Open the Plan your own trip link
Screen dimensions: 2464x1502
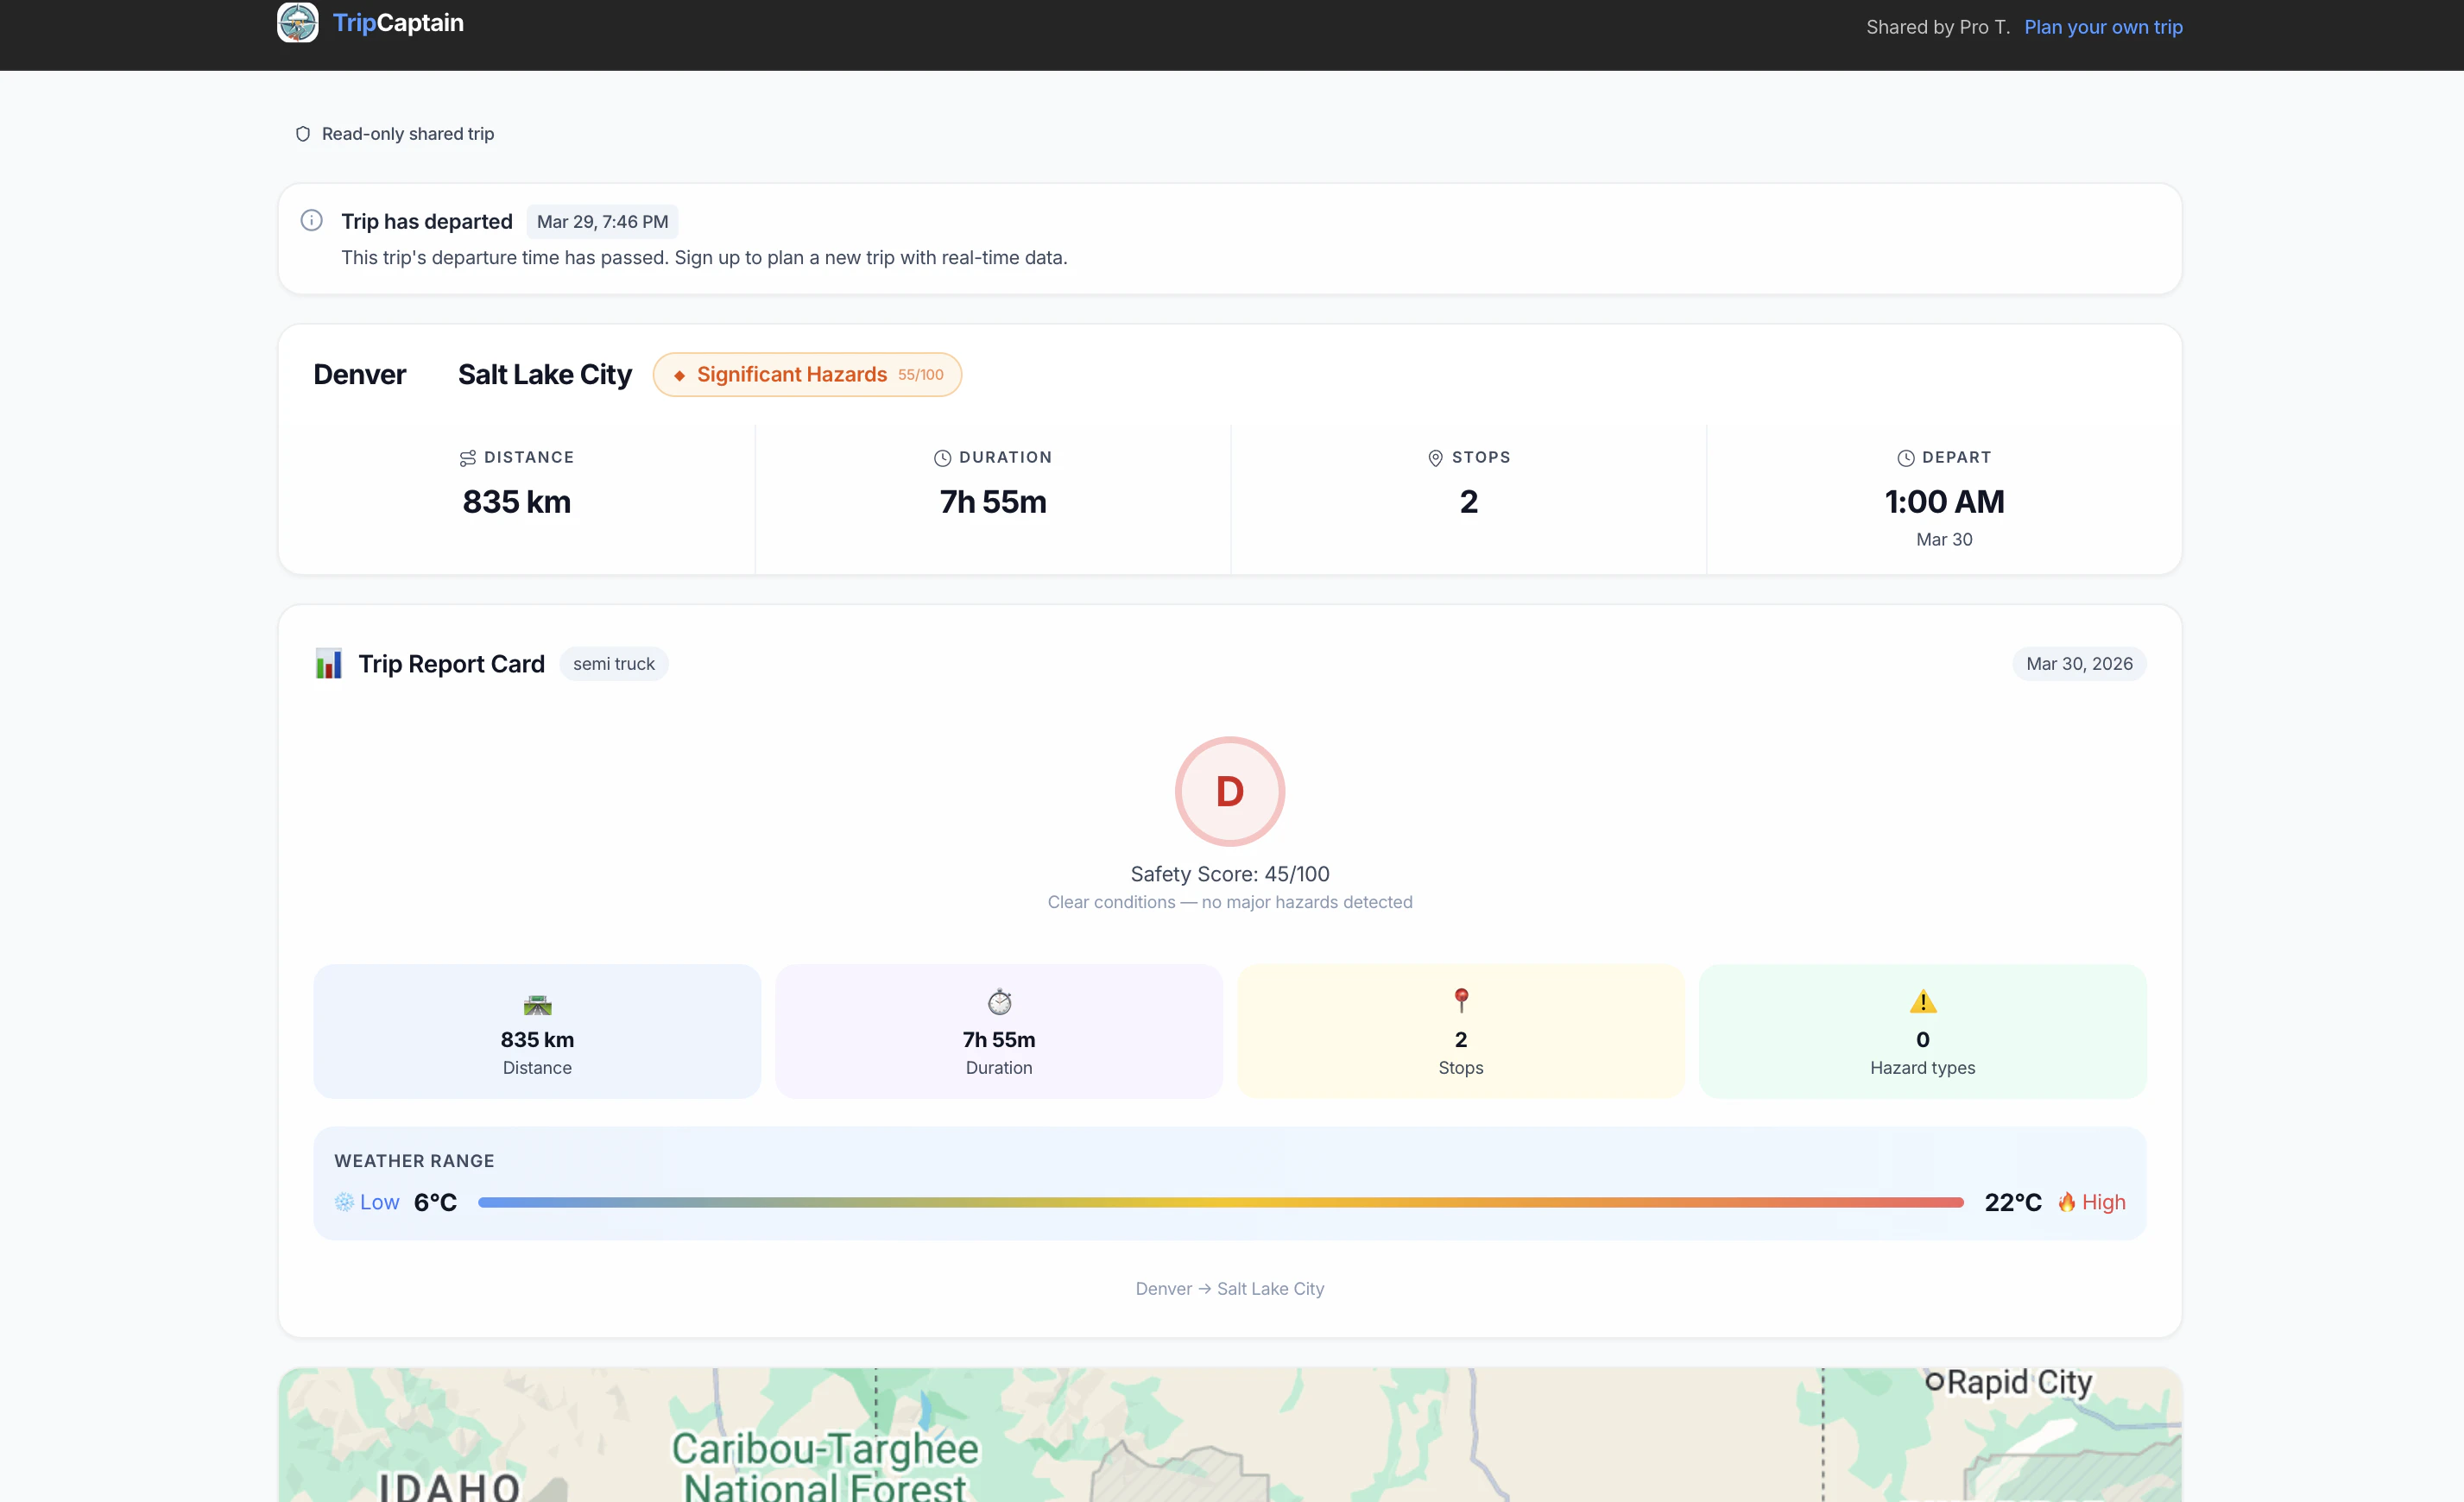(2103, 27)
